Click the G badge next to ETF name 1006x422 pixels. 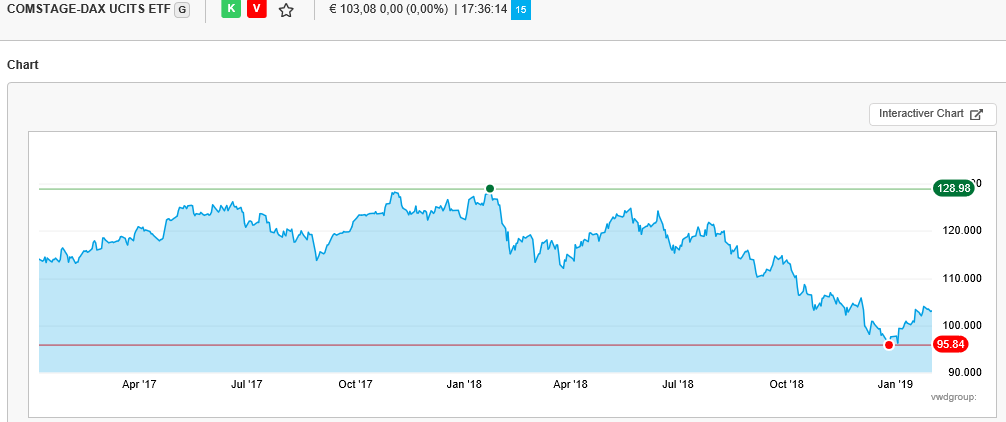[x=181, y=10]
